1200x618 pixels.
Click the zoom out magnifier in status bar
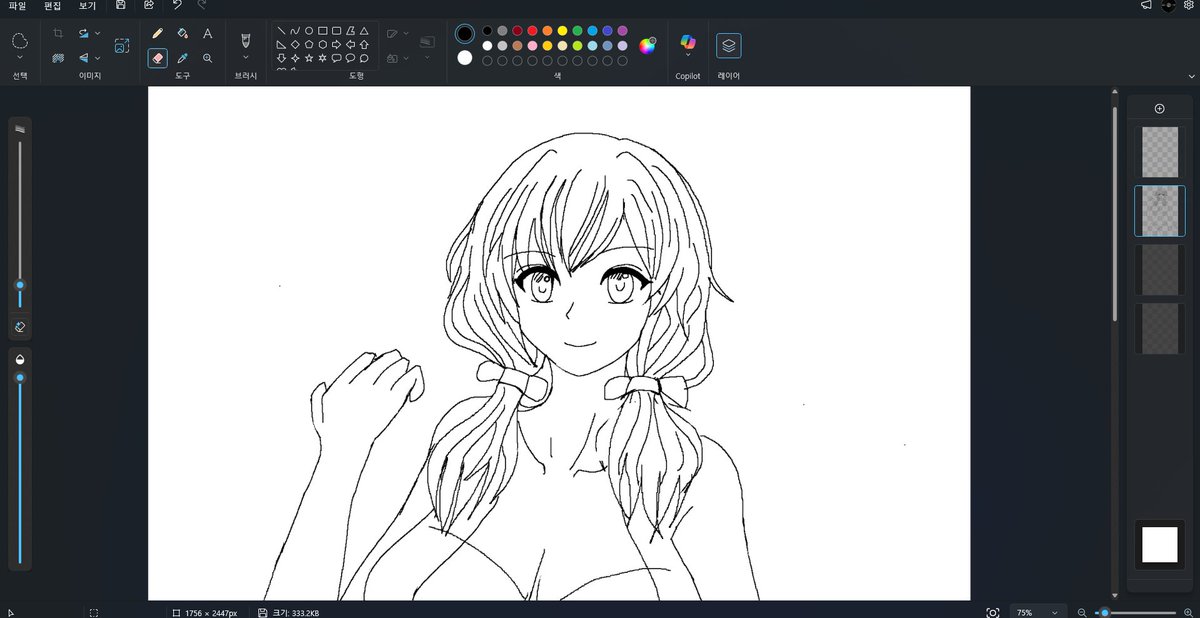[1082, 612]
